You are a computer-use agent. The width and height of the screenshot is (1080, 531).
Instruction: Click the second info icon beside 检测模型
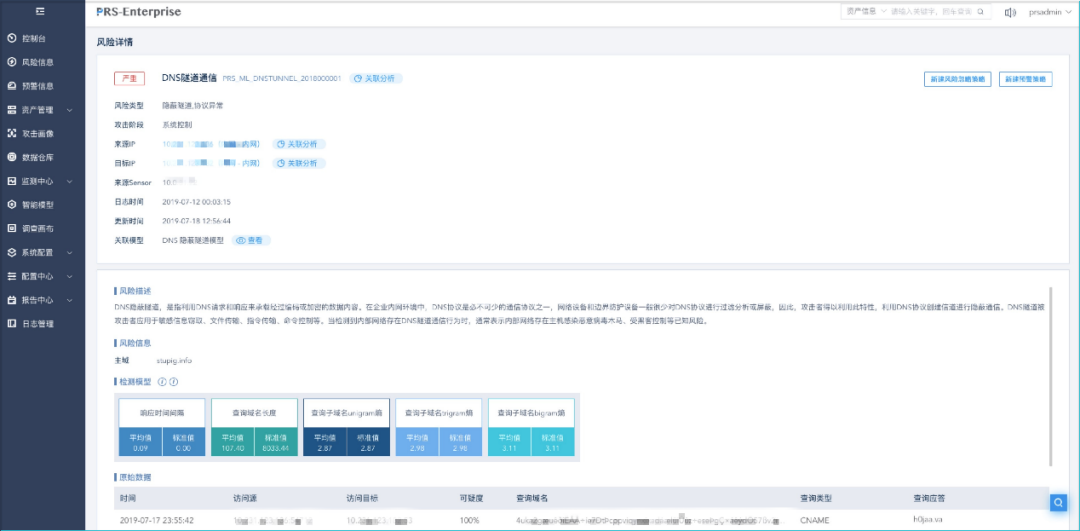(x=174, y=382)
